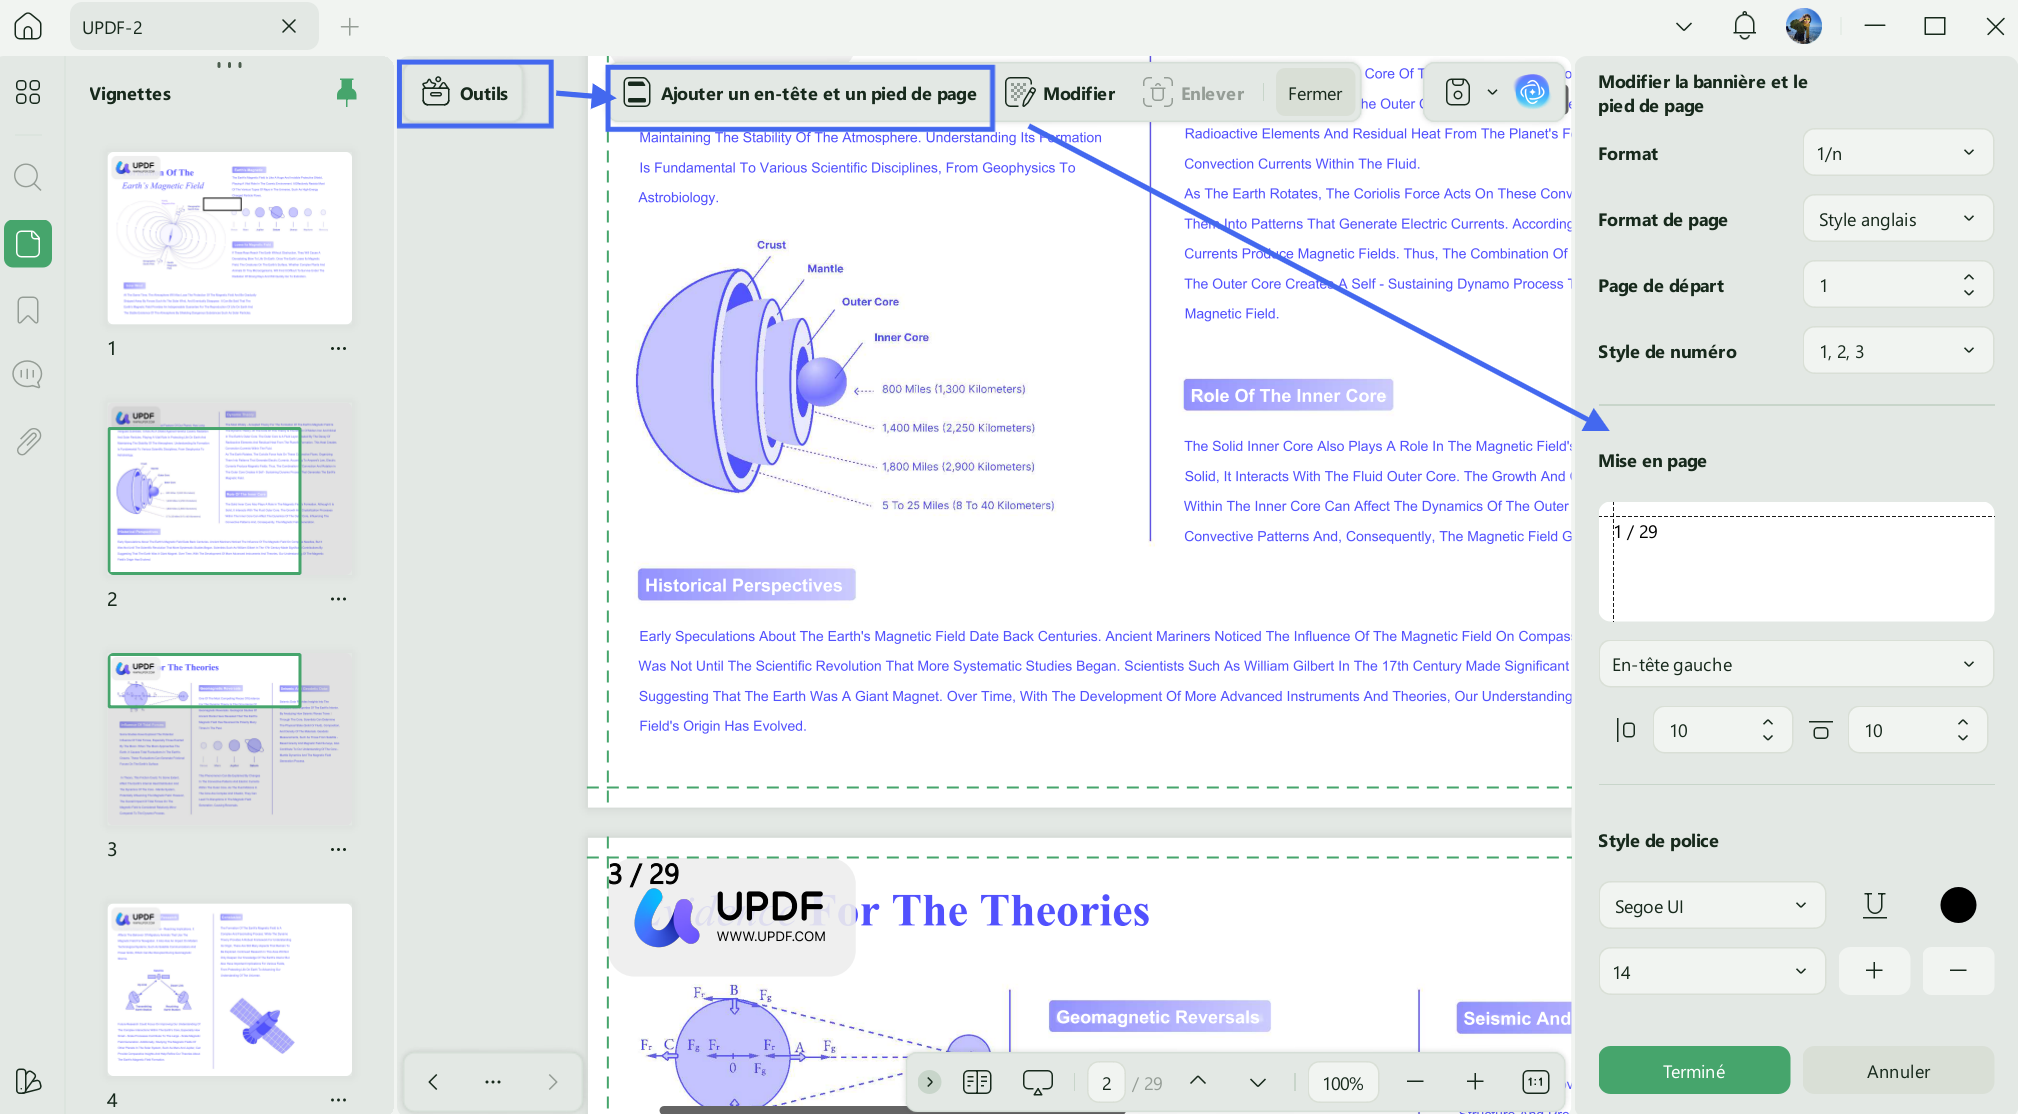Collapse the bottom toolbar chevron

929,1082
